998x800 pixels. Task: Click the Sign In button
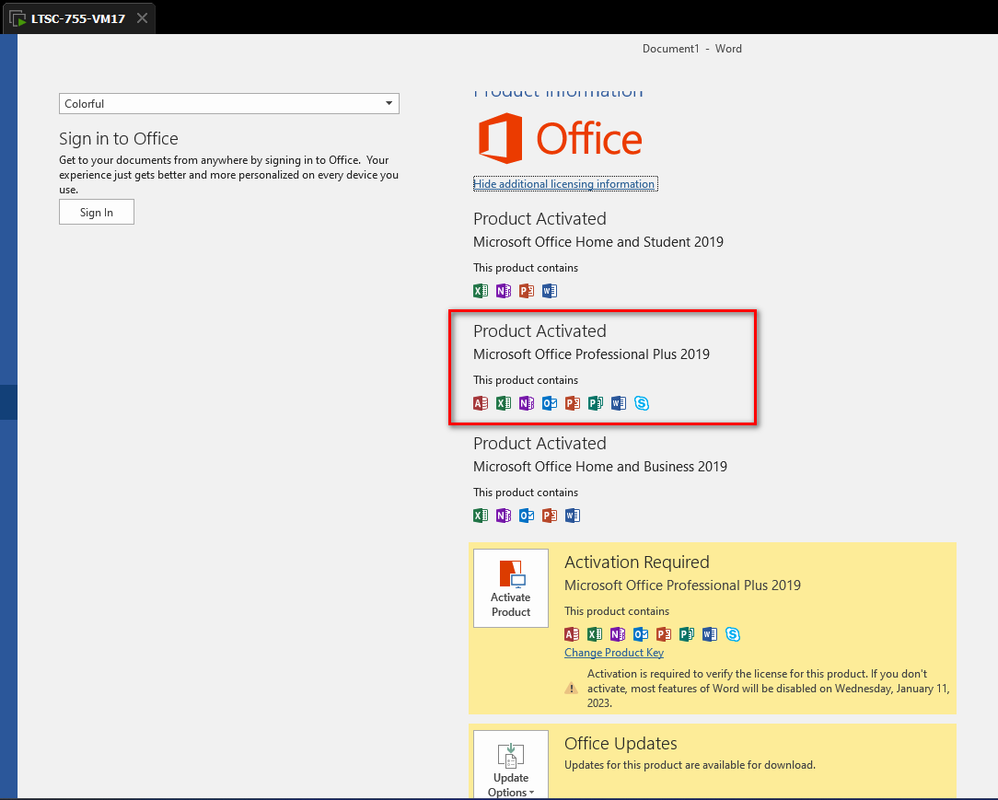pos(97,212)
